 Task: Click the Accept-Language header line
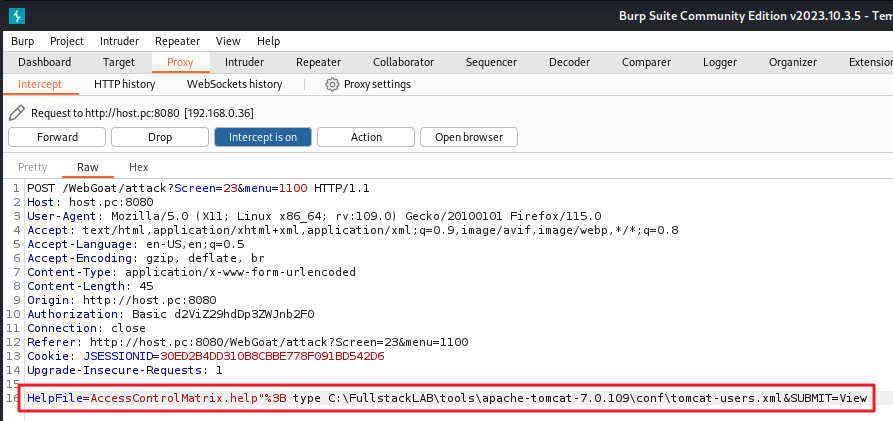tap(136, 244)
